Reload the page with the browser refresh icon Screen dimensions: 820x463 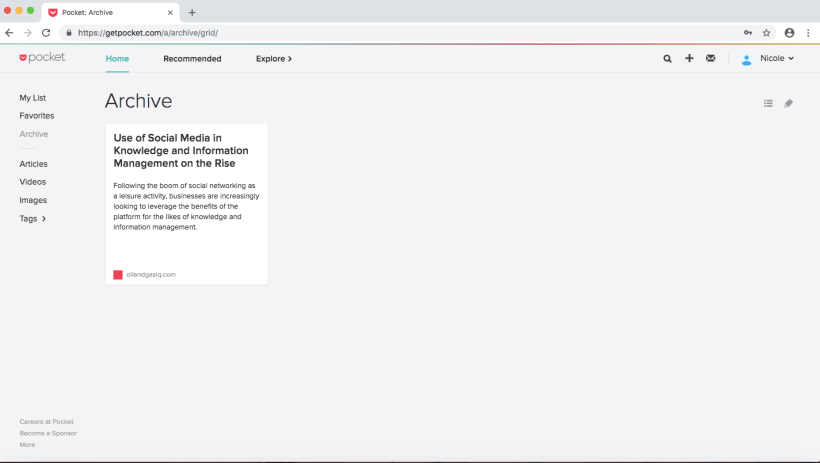coord(46,32)
